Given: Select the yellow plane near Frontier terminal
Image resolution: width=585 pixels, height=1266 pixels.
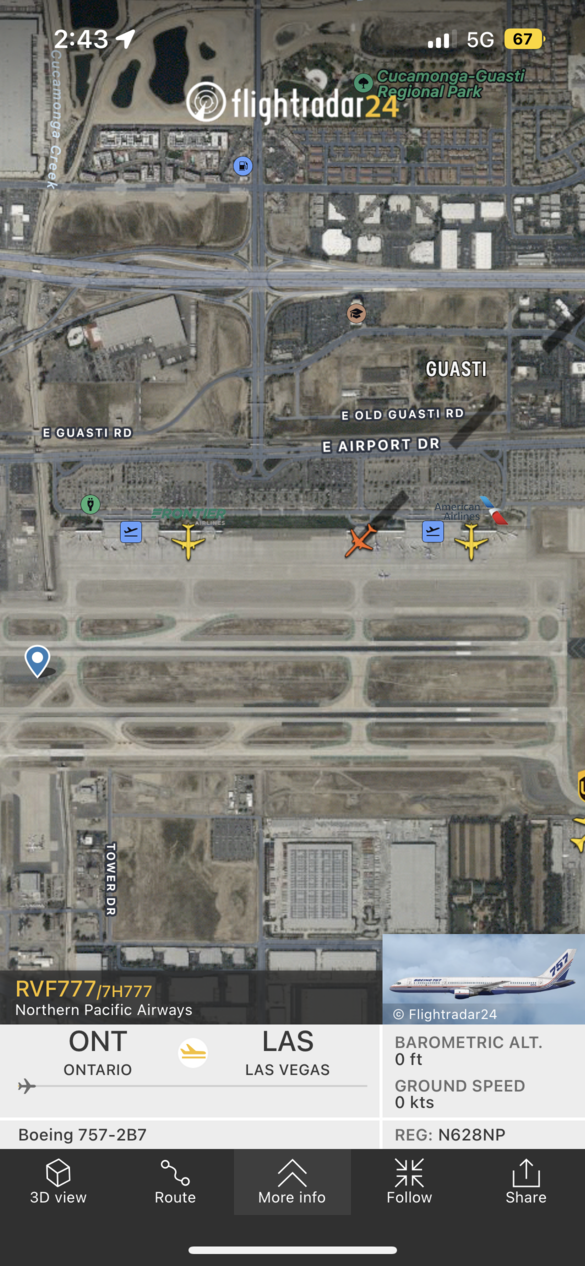Looking at the screenshot, I should pyautogui.click(x=187, y=542).
